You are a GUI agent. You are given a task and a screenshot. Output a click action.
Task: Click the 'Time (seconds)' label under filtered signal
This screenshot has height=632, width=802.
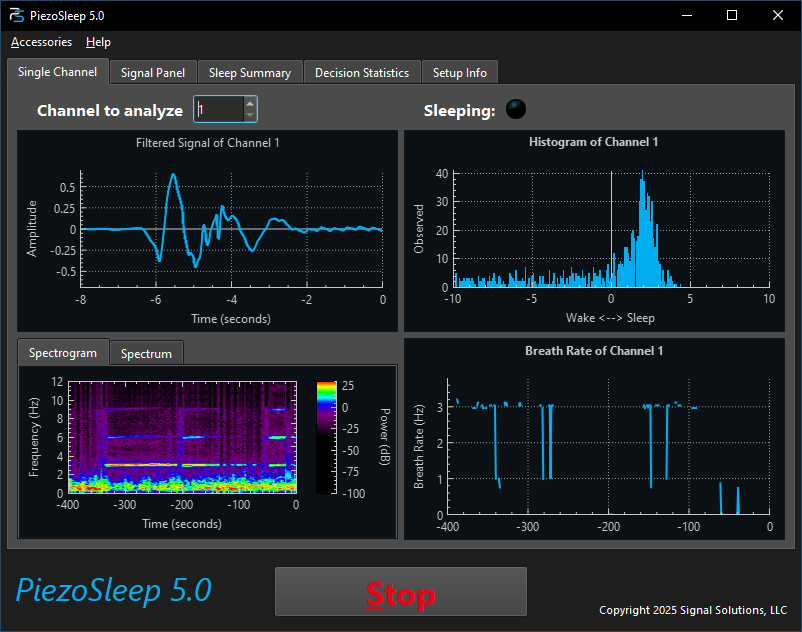231,319
